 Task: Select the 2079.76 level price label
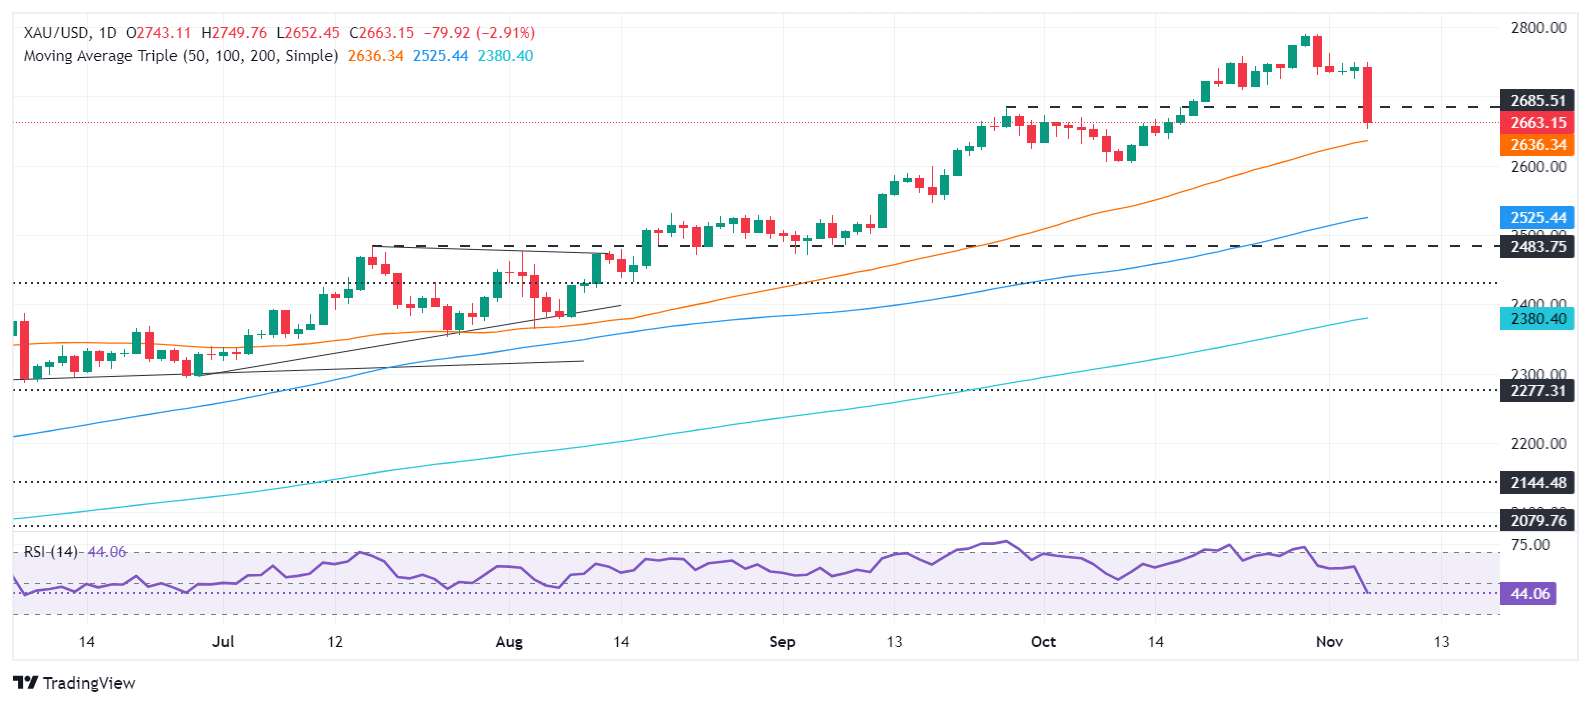pyautogui.click(x=1537, y=520)
